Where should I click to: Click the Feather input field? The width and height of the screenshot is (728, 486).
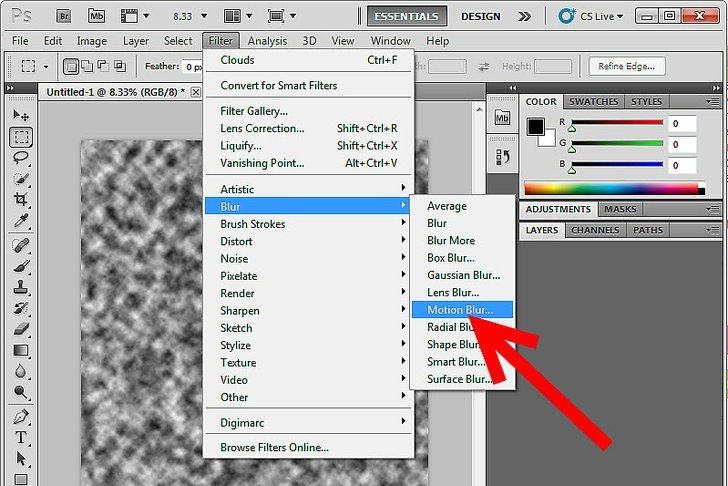(x=192, y=67)
